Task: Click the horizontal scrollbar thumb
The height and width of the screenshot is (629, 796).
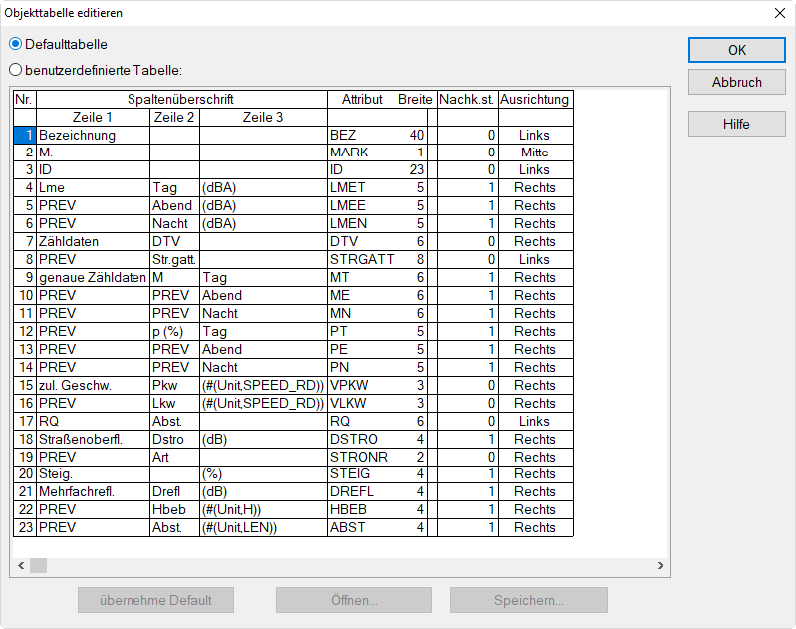Action: (39, 565)
